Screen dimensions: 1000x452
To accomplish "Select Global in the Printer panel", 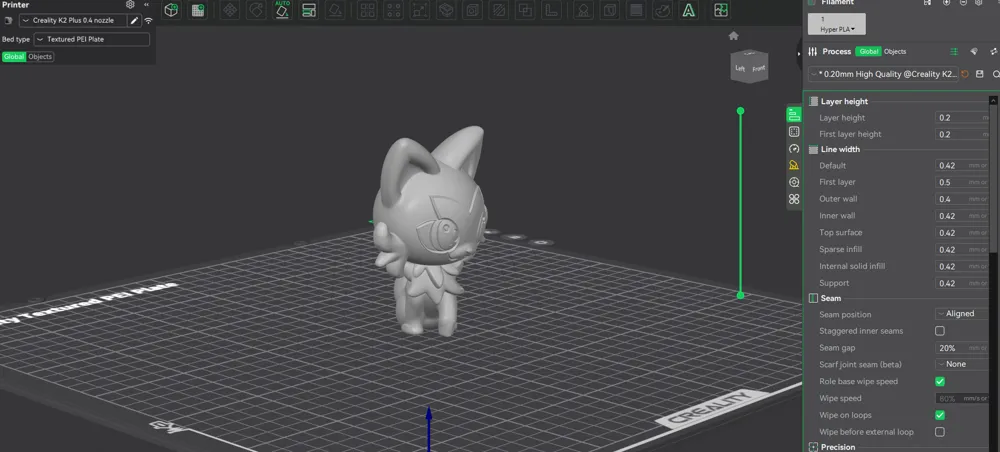I will [x=13, y=57].
